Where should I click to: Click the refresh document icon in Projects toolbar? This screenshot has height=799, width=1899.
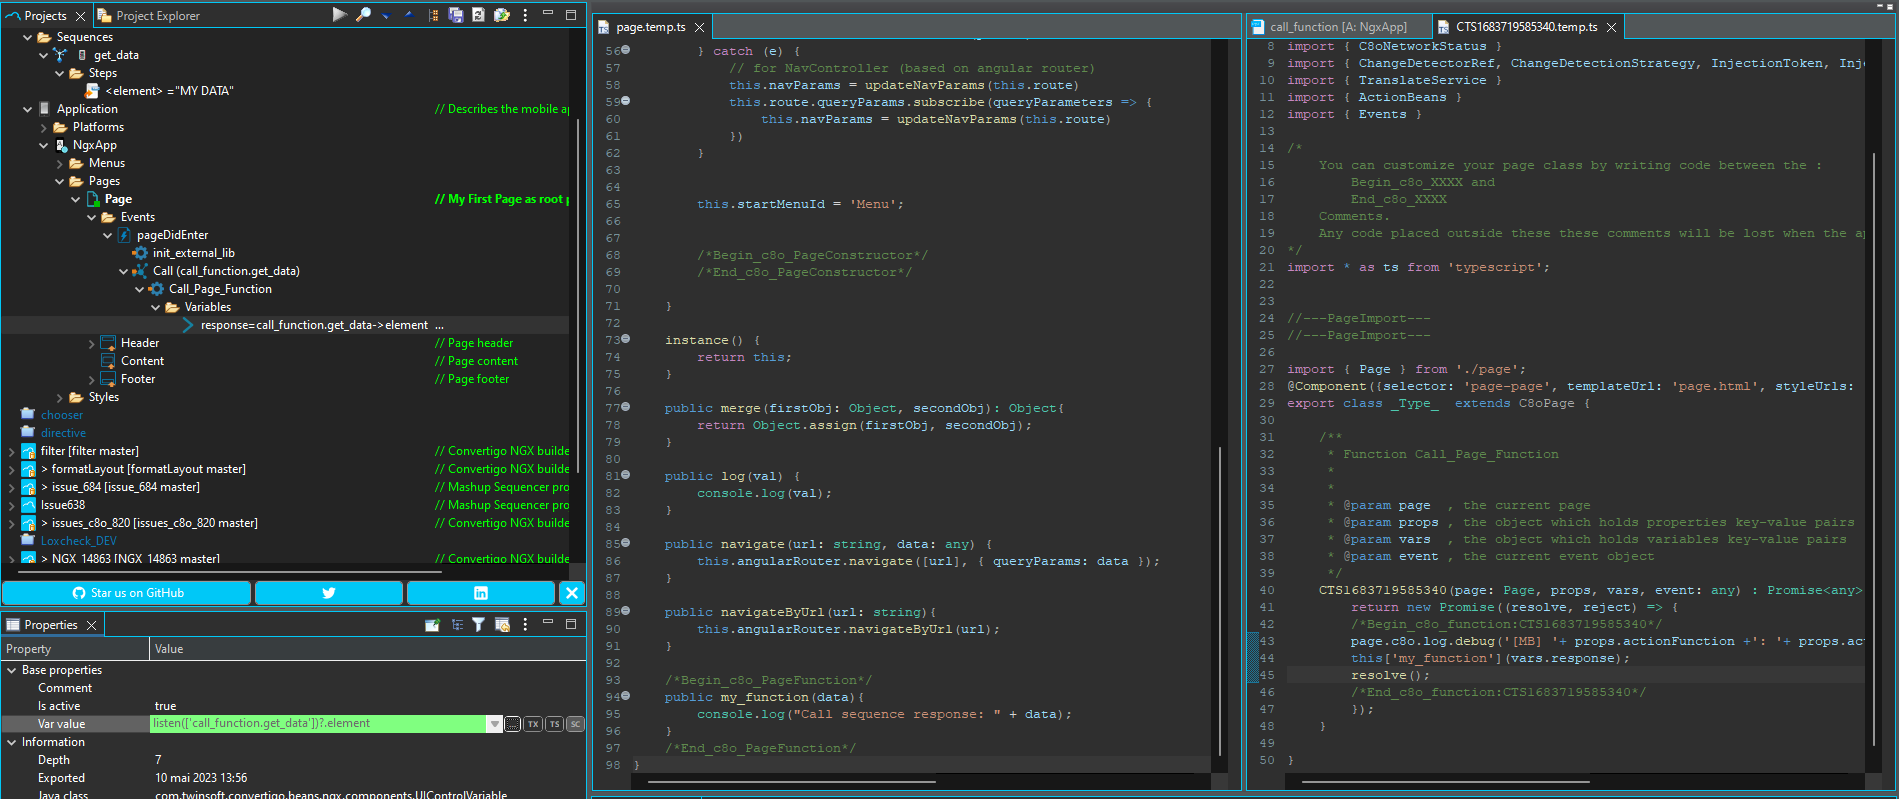[478, 15]
